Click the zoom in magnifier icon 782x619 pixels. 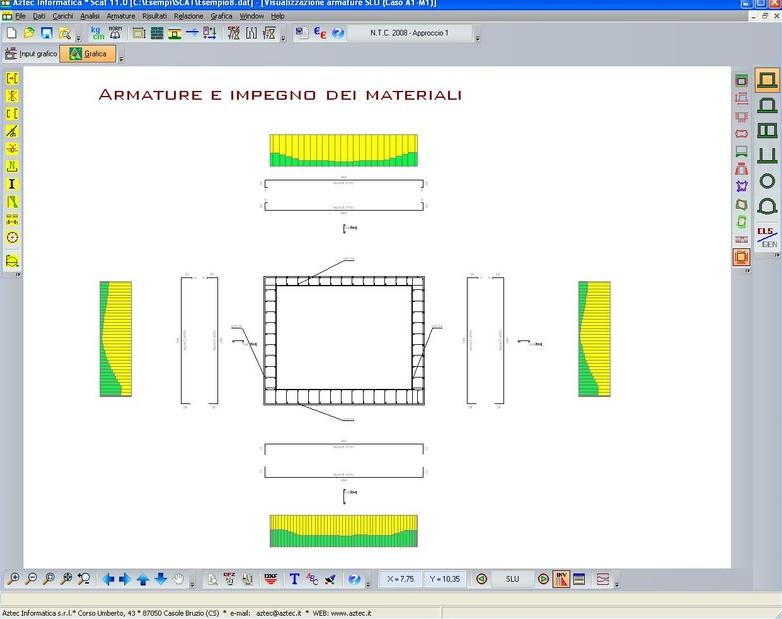(x=13, y=579)
